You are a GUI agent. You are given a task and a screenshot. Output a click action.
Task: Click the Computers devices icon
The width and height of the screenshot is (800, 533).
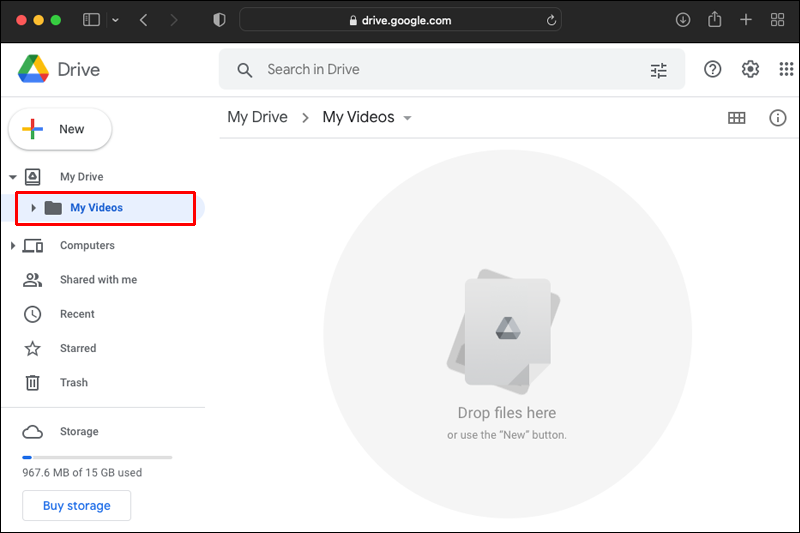(33, 246)
